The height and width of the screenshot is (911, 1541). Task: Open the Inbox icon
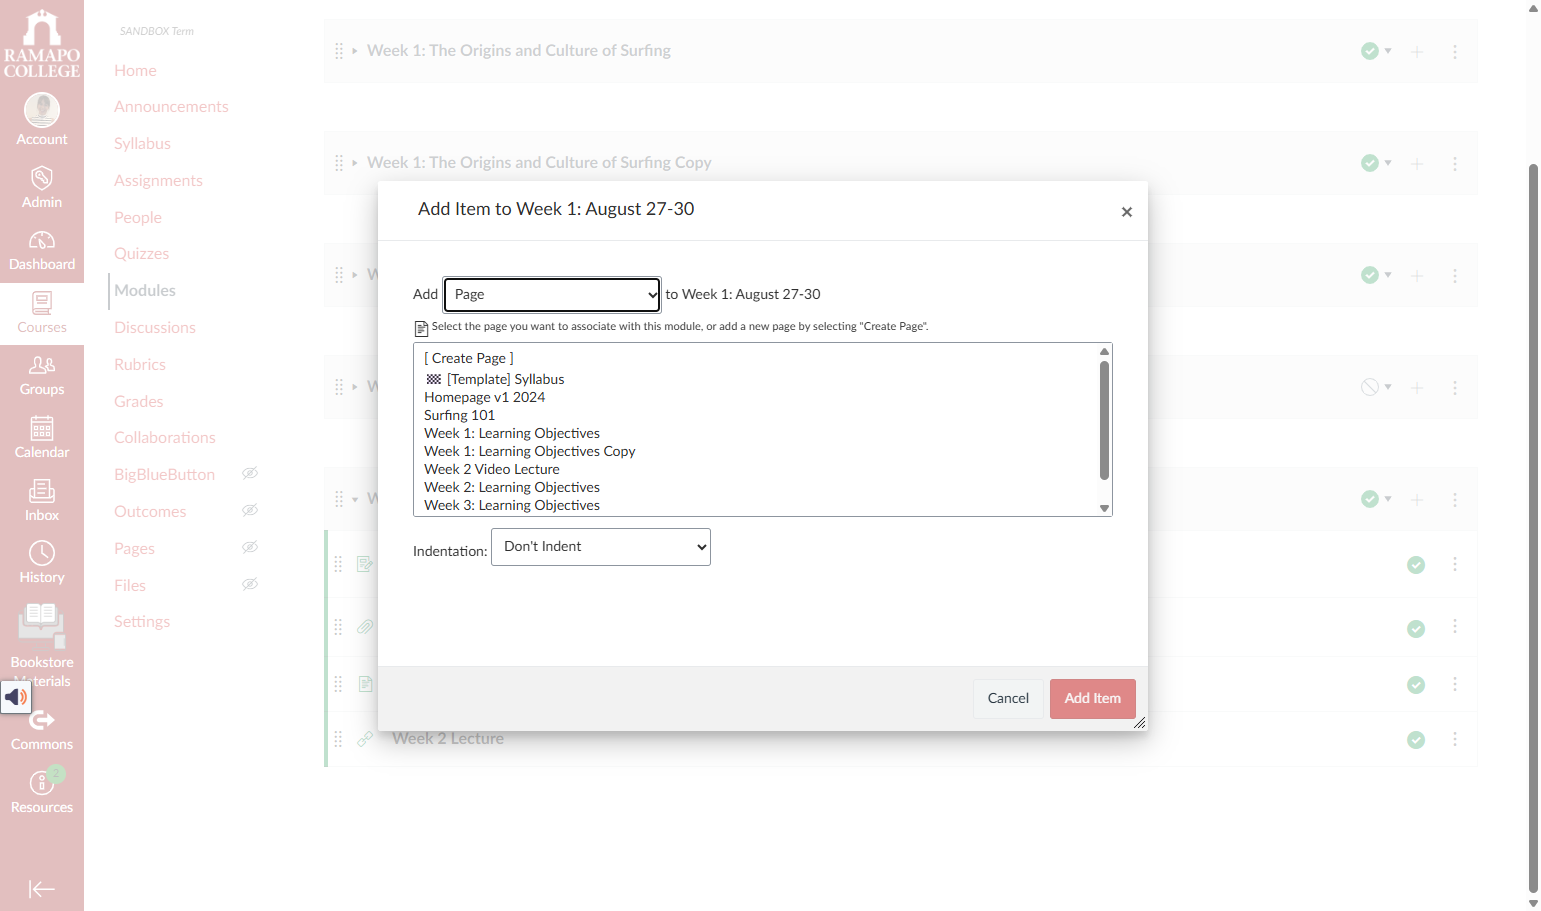pyautogui.click(x=42, y=491)
